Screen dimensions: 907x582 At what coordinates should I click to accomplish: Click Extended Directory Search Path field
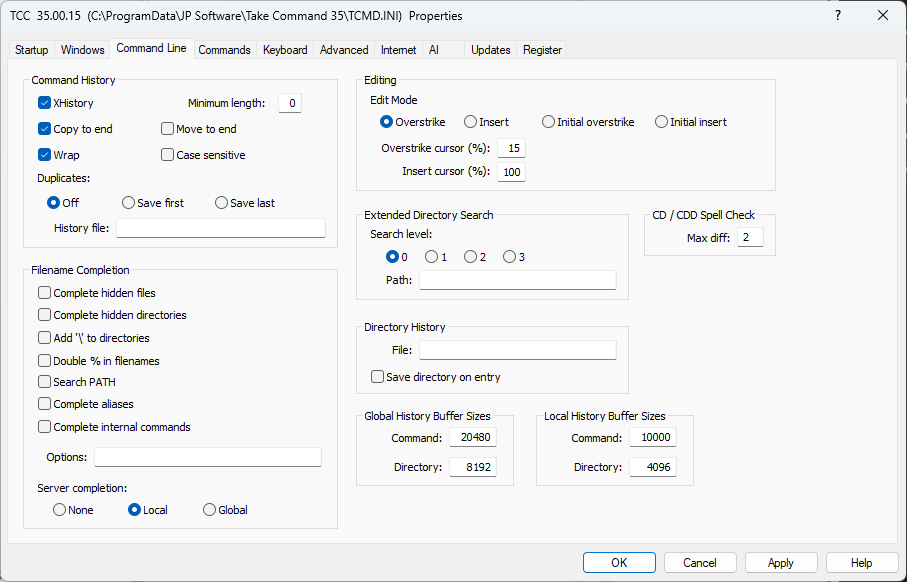518,280
